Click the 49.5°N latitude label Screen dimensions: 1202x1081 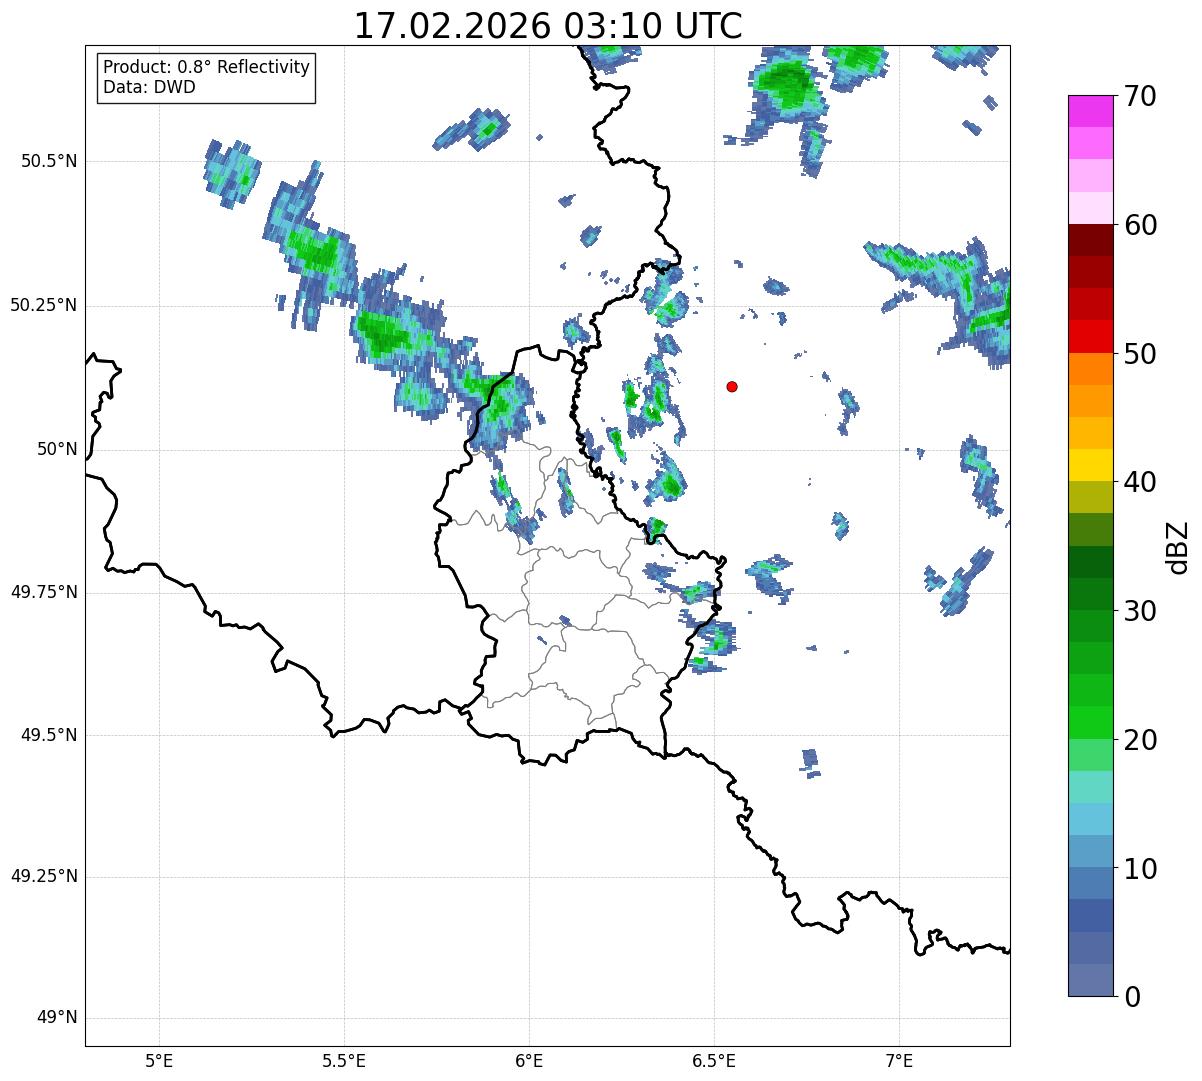pyautogui.click(x=49, y=735)
